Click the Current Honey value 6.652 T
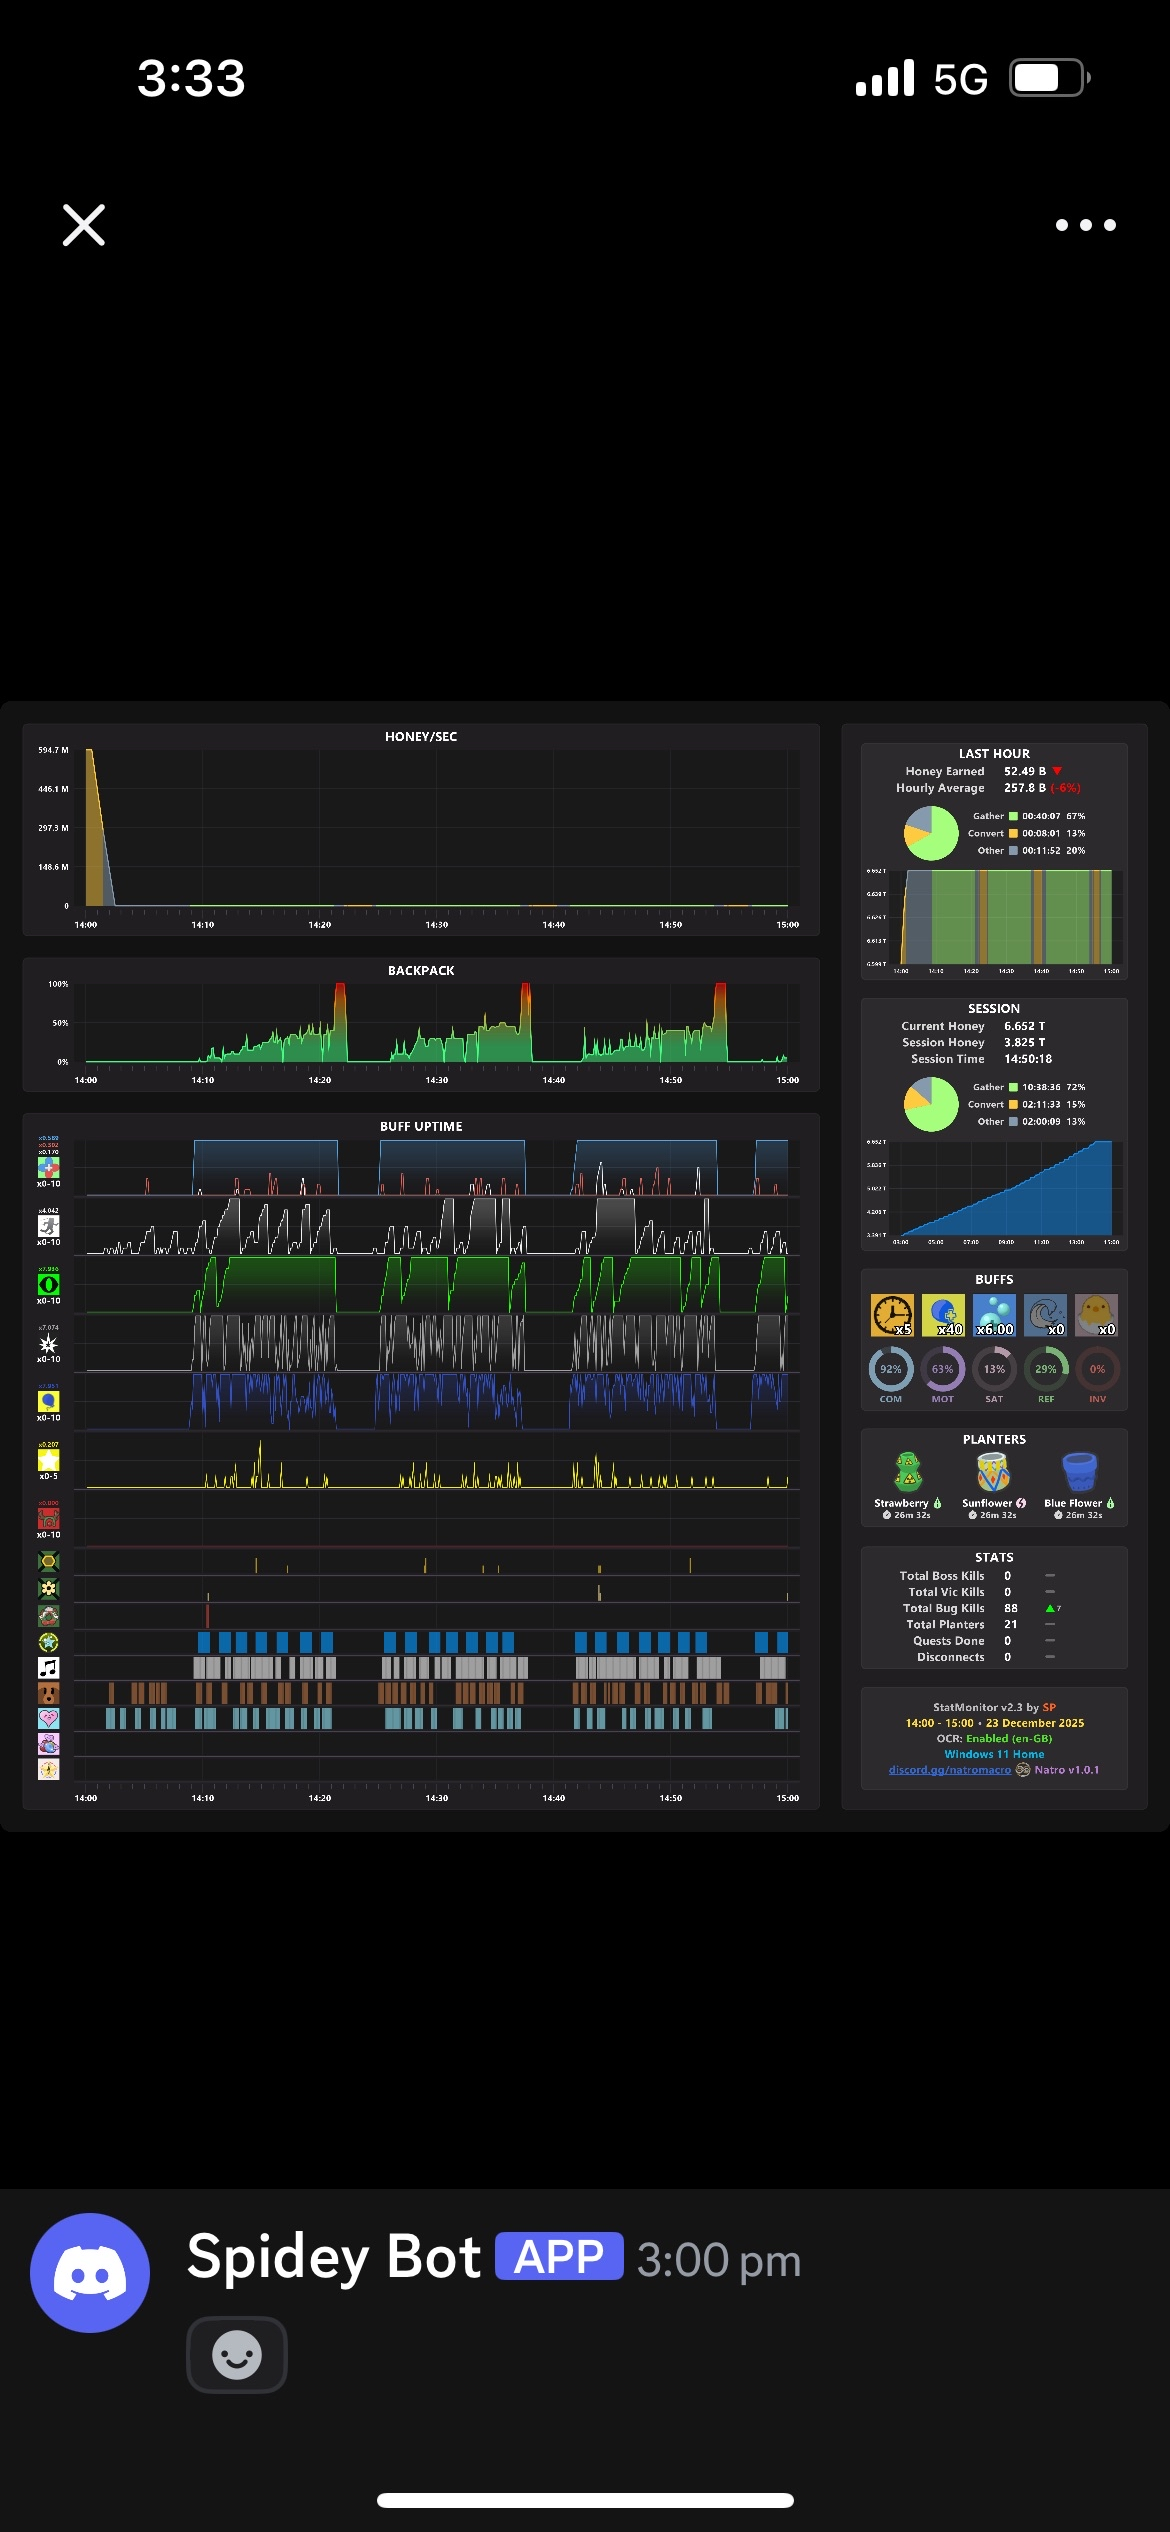Viewport: 1170px width, 2532px height. [1024, 1026]
